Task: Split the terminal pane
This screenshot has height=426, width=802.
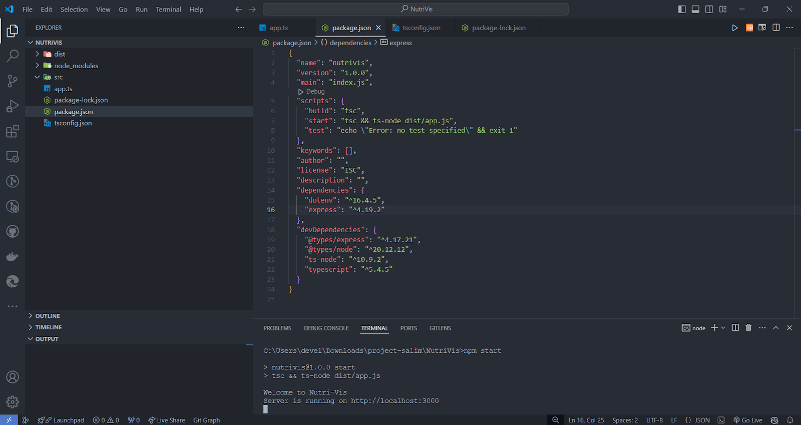Action: [x=735, y=328]
